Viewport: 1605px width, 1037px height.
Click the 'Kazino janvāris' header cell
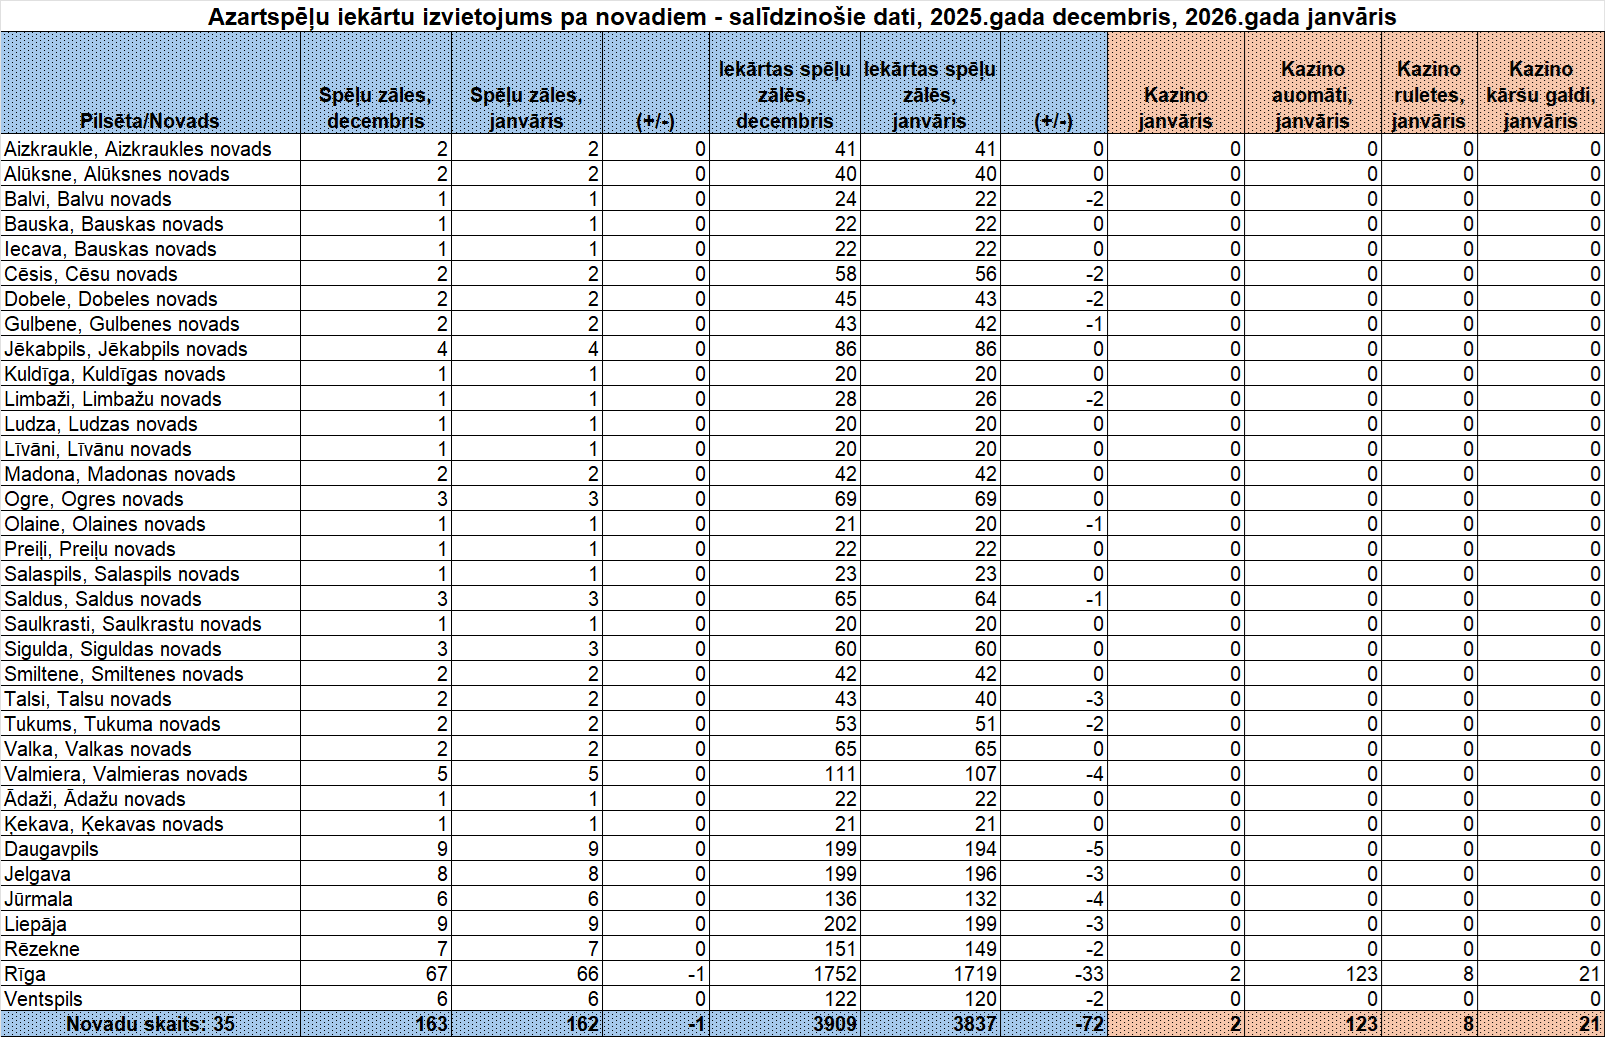[x=1175, y=108]
